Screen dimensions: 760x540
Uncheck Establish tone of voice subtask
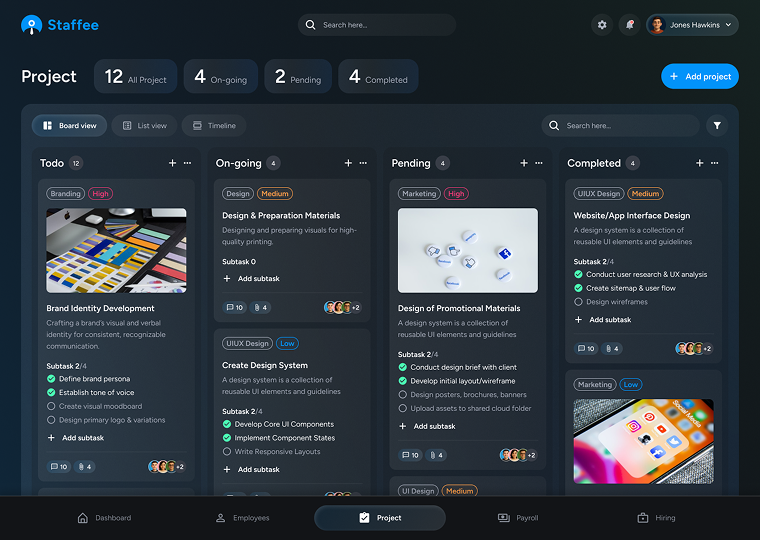click(x=51, y=392)
